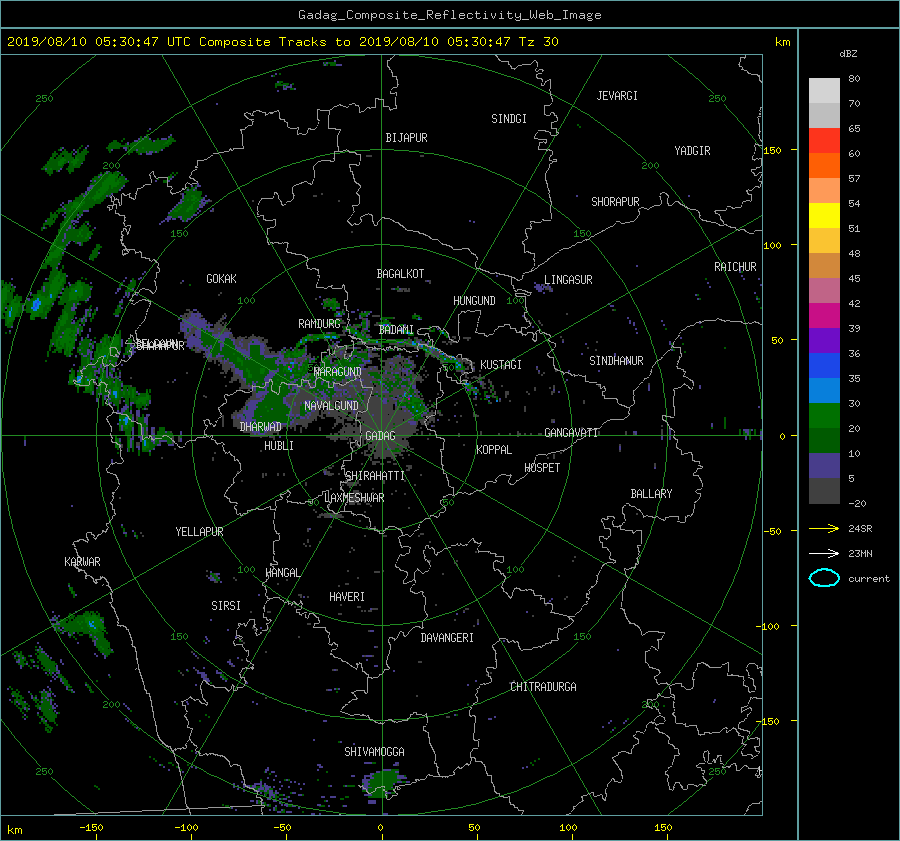Click the cyan current ellipse legend icon
Image resolution: width=900 pixels, height=841 pixels.
(x=824, y=578)
